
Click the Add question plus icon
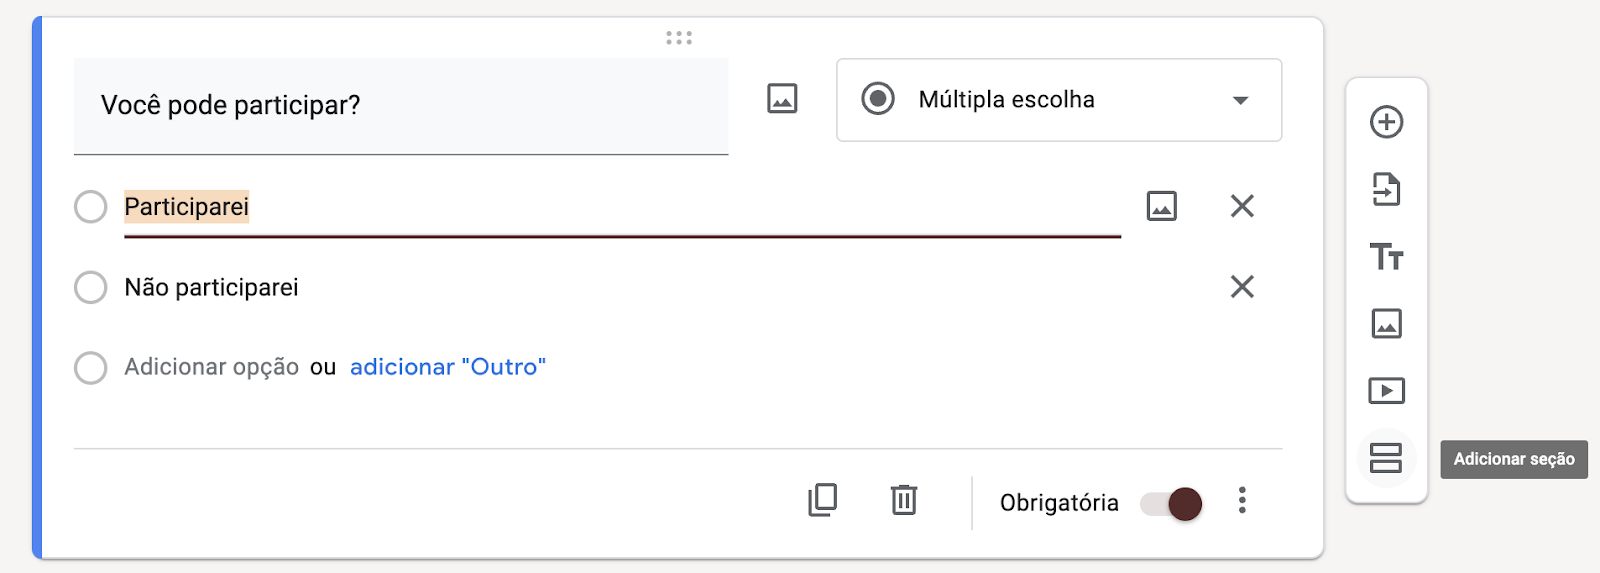pyautogui.click(x=1386, y=122)
